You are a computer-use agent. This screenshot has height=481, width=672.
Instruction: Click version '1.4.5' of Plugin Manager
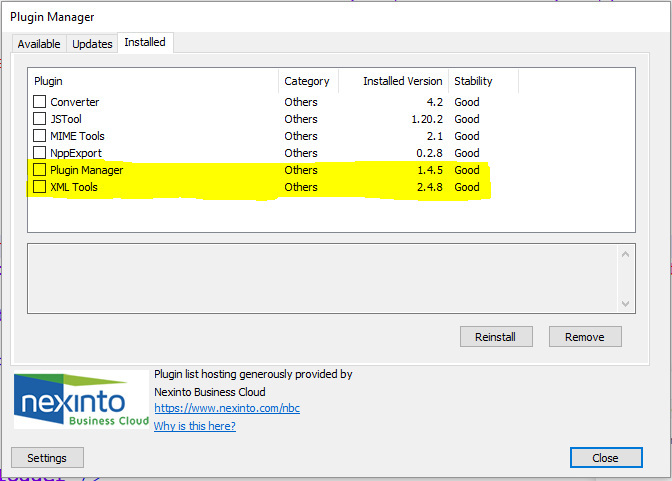click(430, 170)
